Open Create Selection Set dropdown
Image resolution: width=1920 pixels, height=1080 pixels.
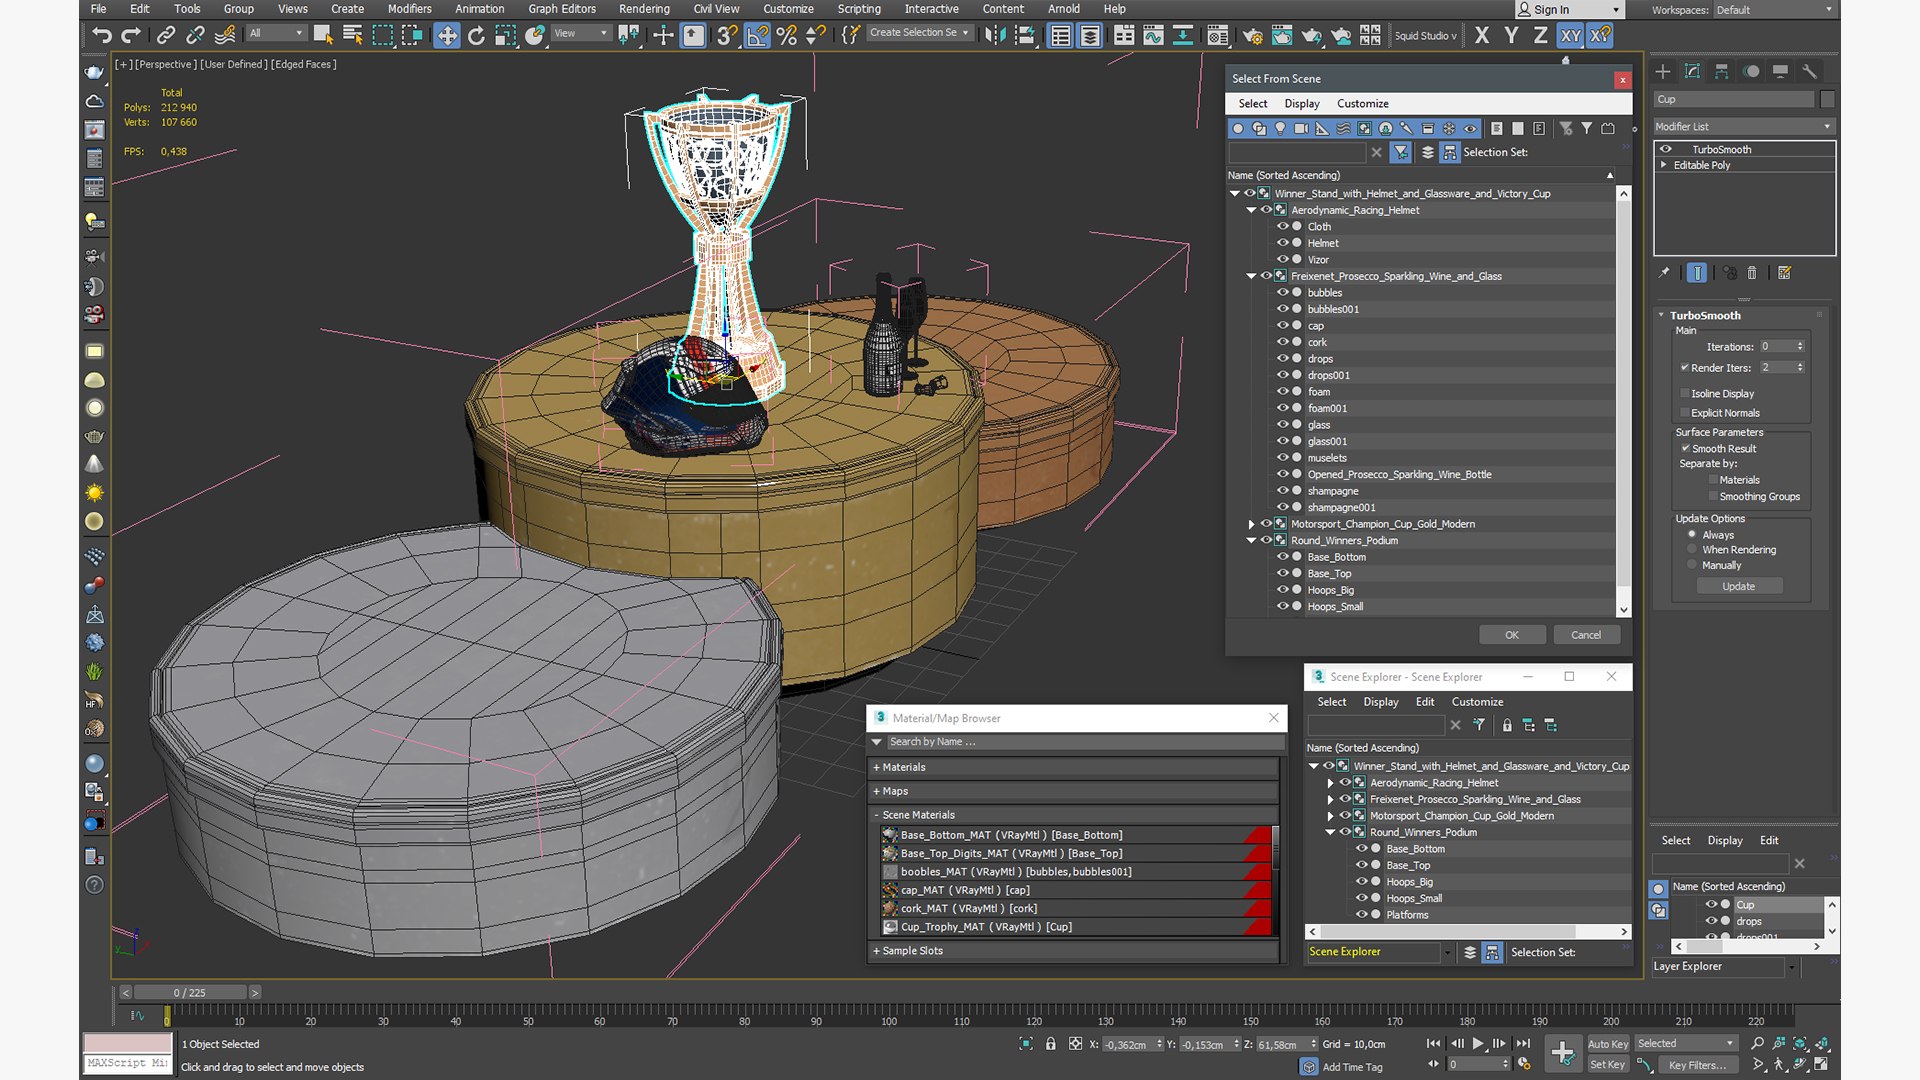click(918, 33)
